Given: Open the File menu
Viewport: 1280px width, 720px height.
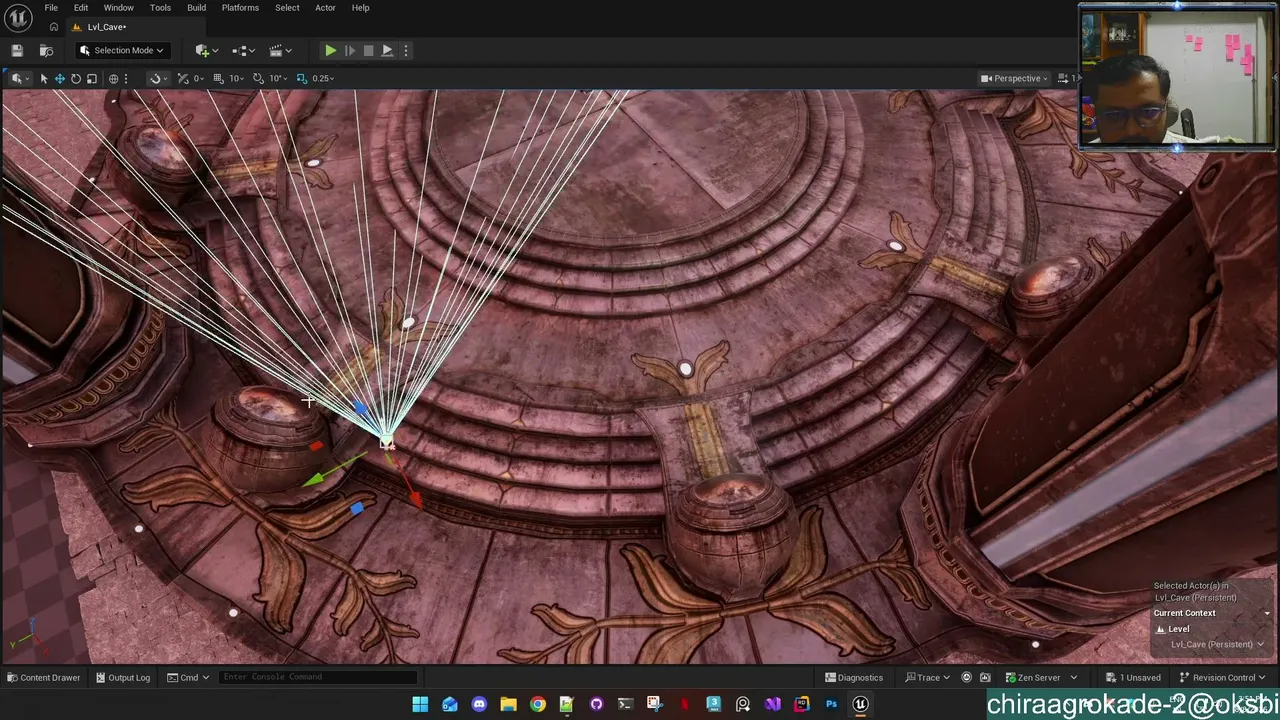Looking at the screenshot, I should tap(51, 8).
